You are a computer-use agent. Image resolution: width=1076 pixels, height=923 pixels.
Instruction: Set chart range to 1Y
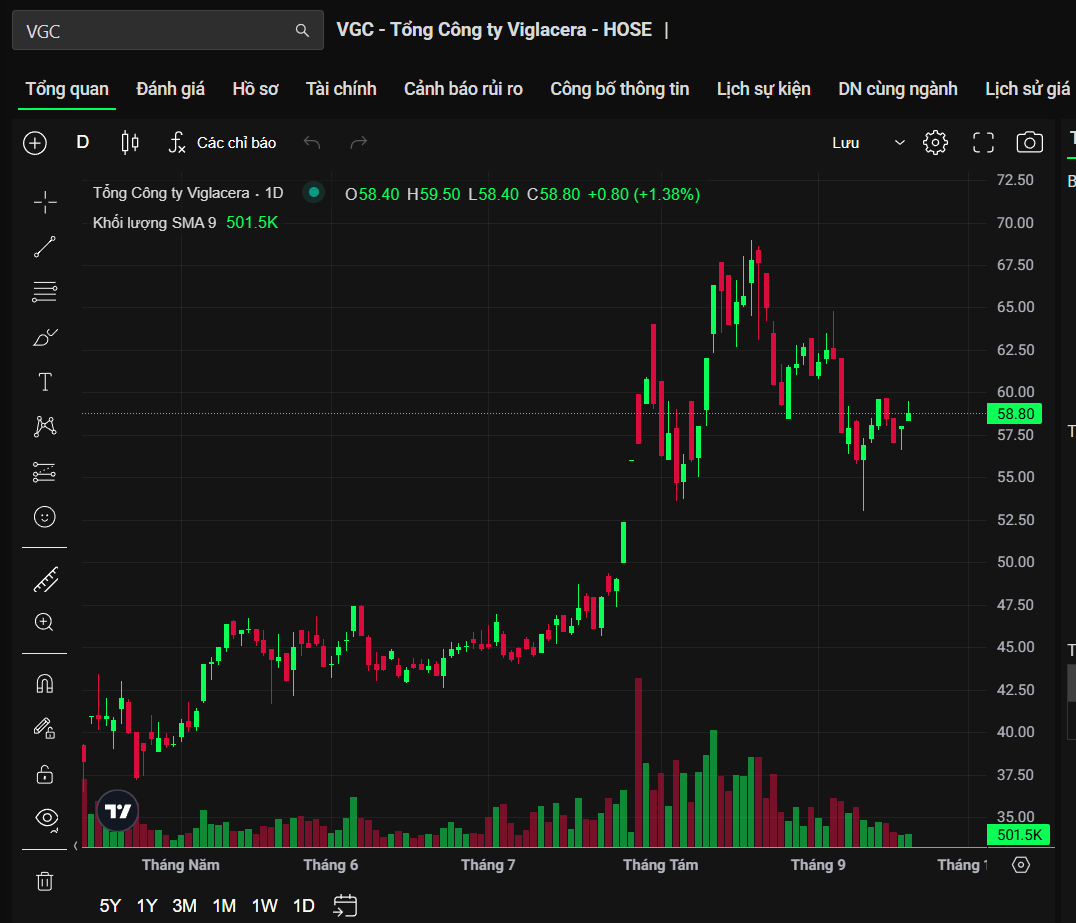147,906
